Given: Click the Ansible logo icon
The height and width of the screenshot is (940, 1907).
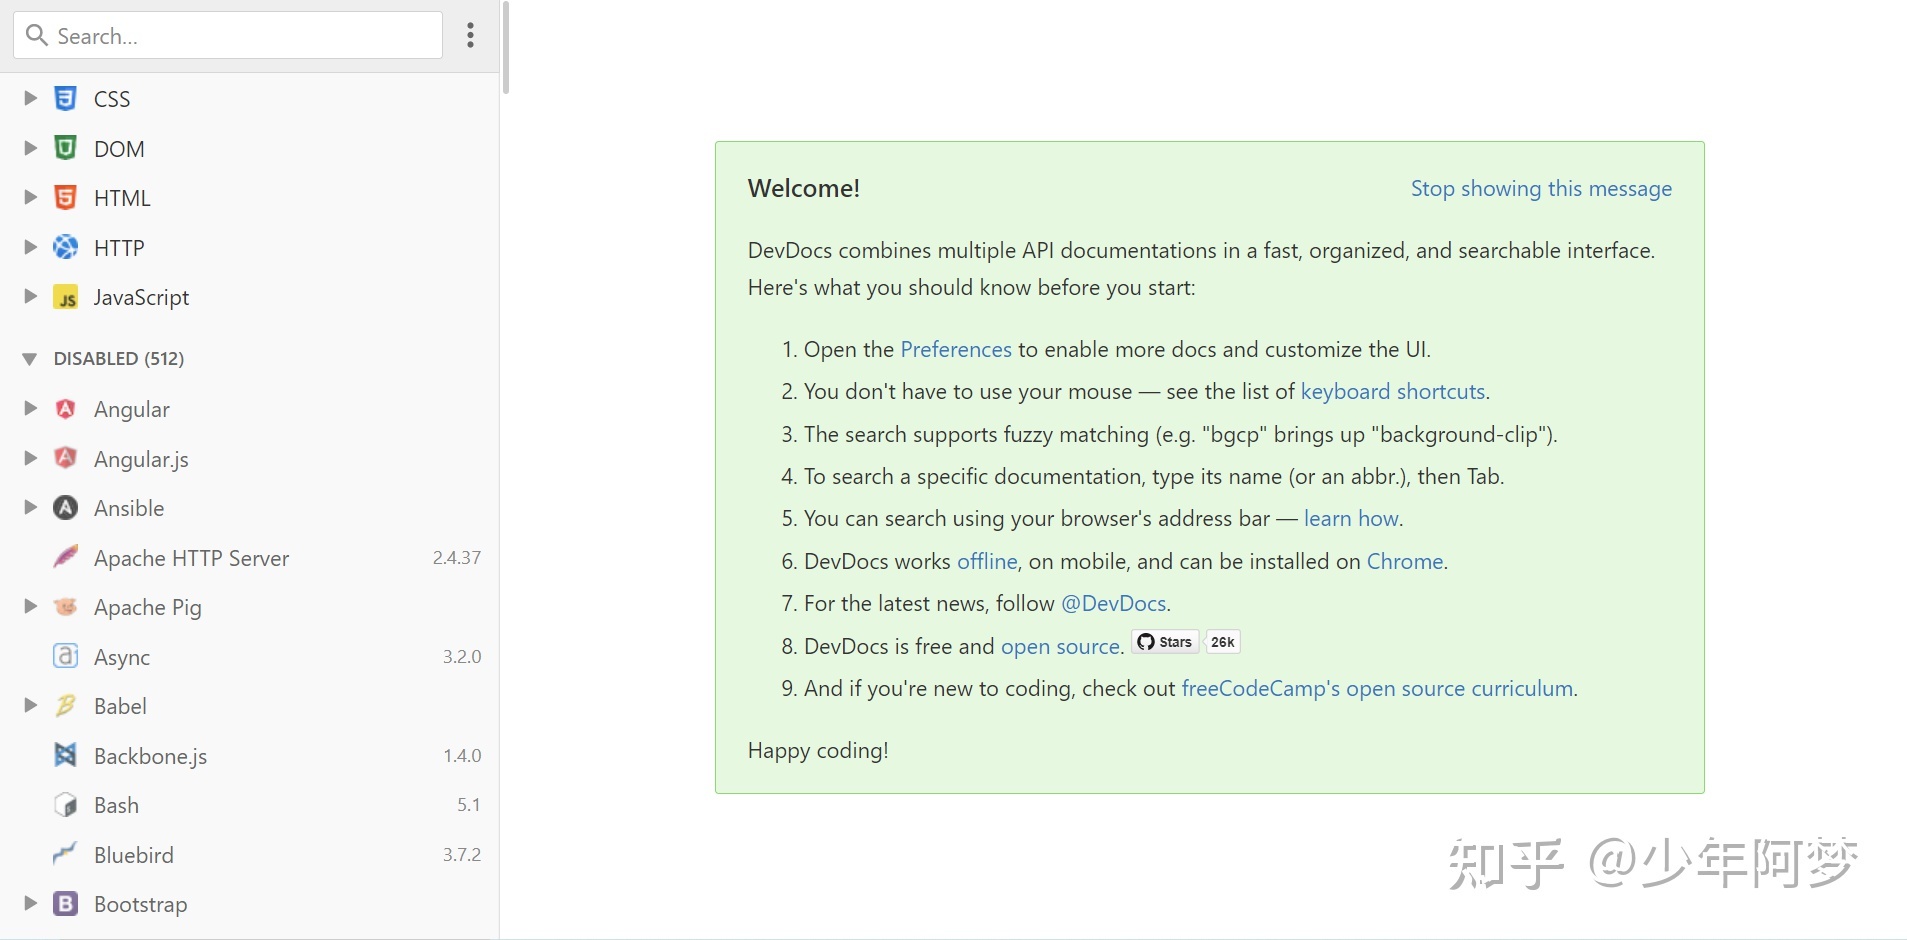Looking at the screenshot, I should pos(65,508).
